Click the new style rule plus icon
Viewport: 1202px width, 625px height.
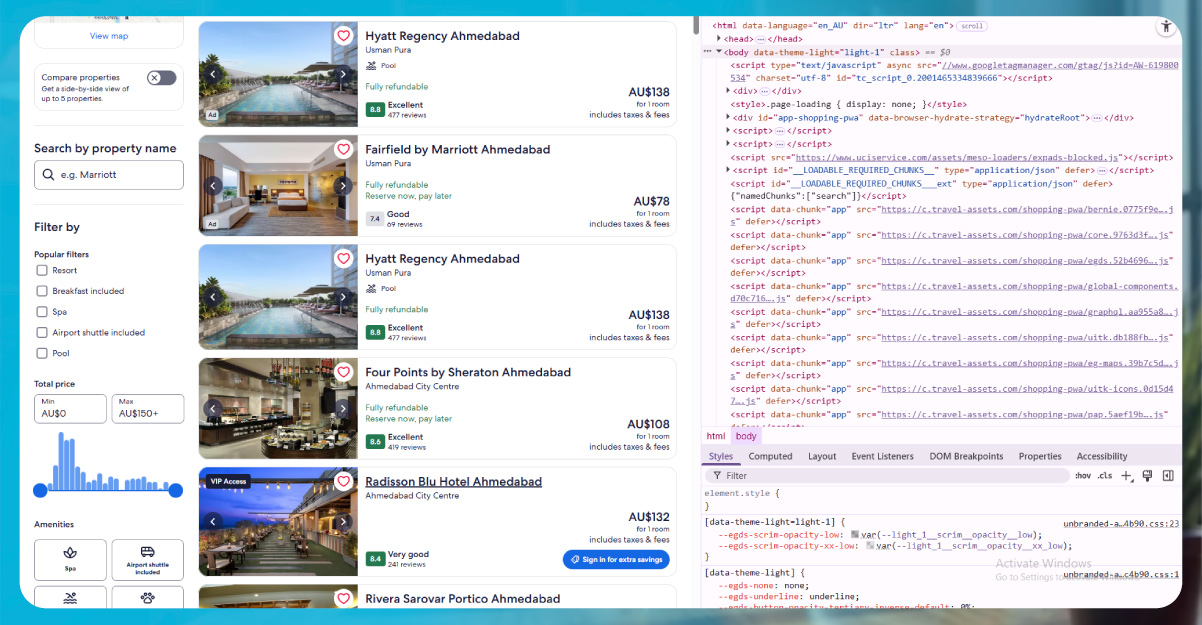pos(1126,475)
